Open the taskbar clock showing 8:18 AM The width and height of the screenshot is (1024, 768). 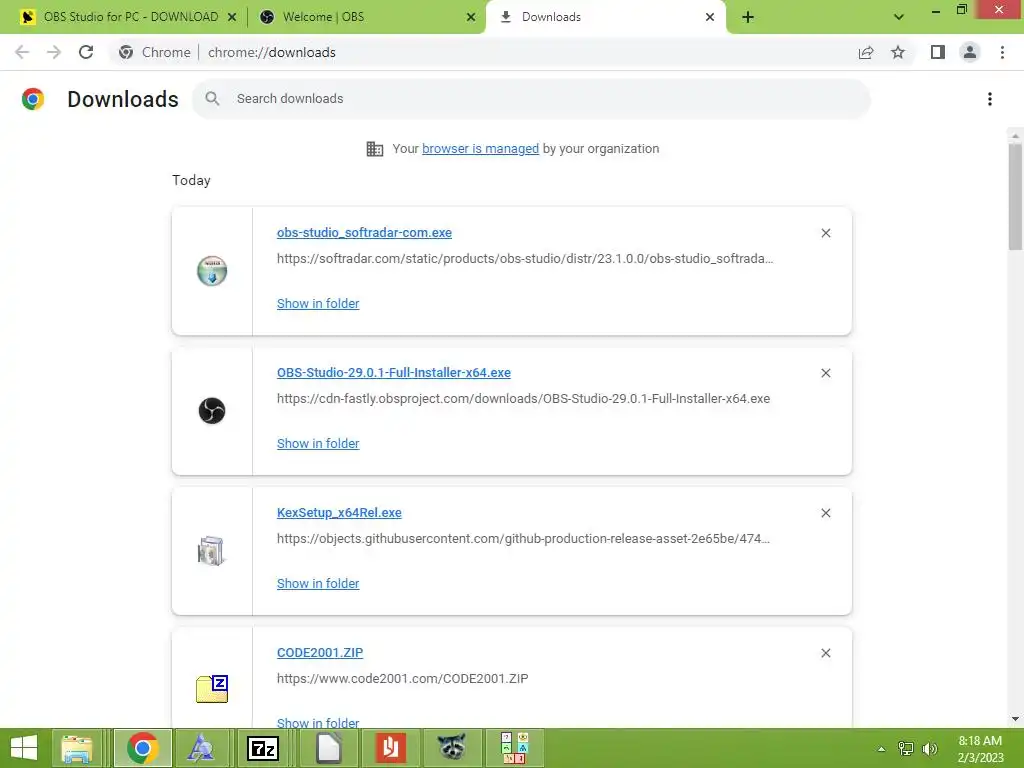pyautogui.click(x=980, y=749)
